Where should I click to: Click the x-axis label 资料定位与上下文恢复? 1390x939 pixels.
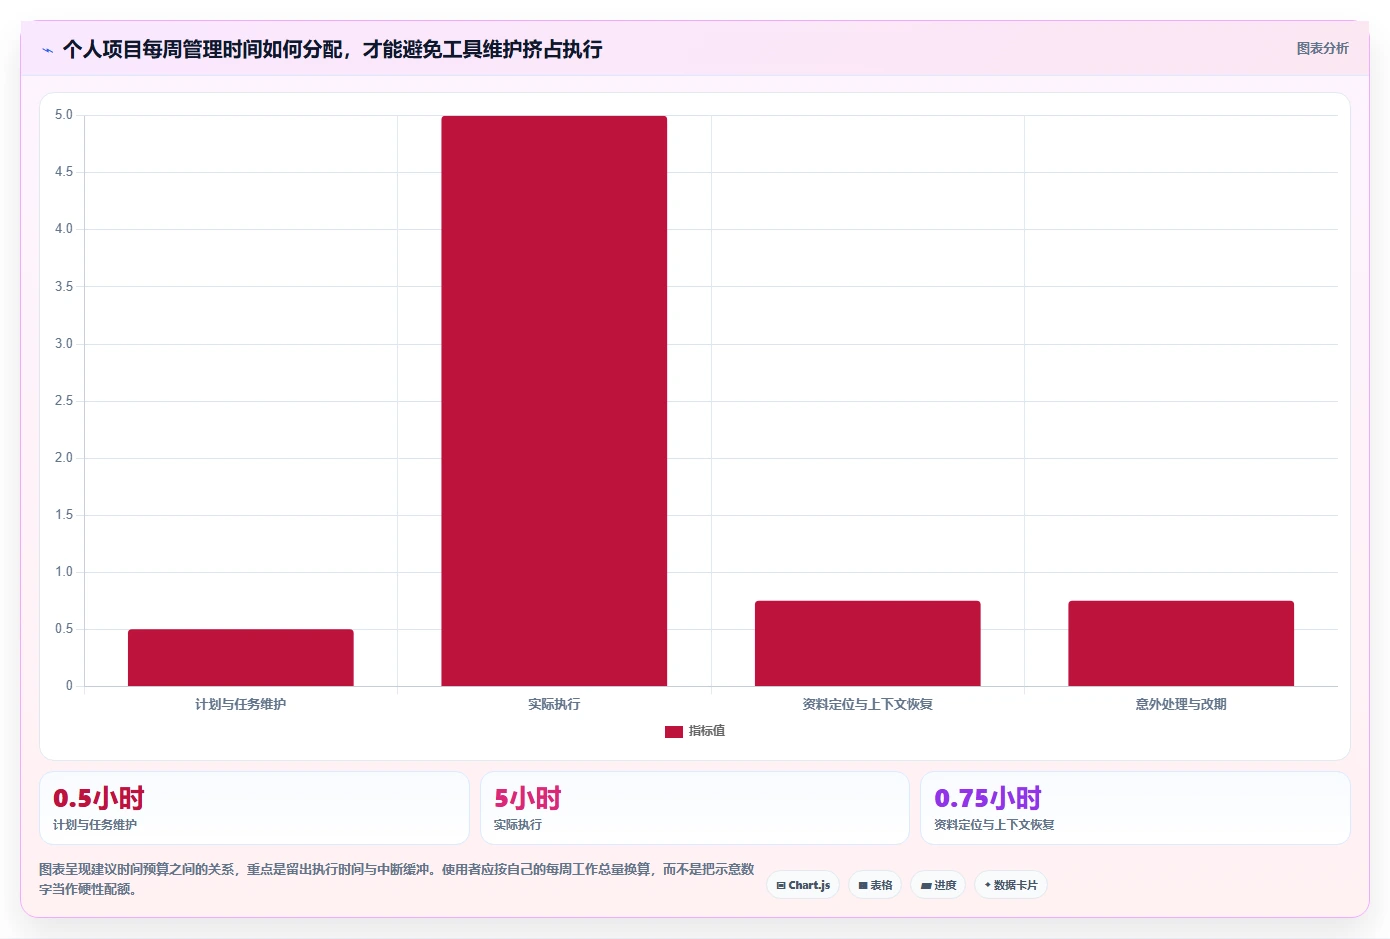click(x=868, y=704)
